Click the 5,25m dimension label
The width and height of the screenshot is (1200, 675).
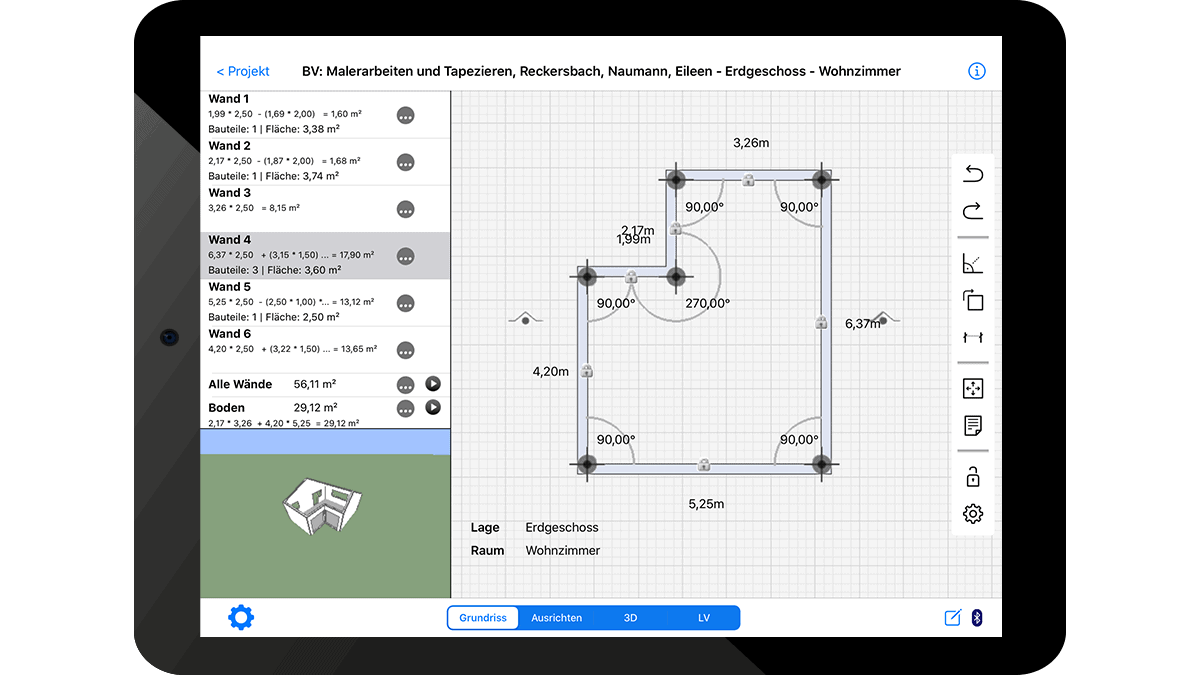pyautogui.click(x=706, y=504)
